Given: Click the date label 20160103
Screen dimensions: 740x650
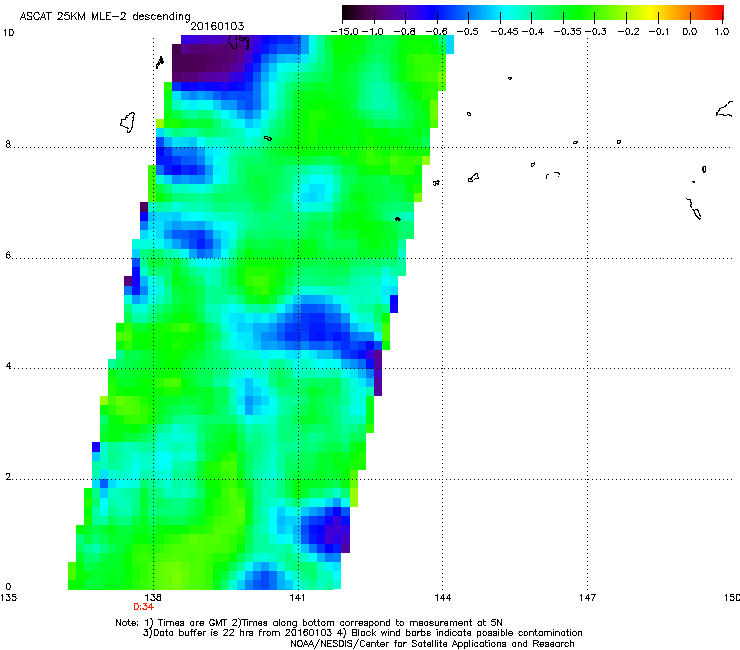Looking at the screenshot, I should [x=217, y=26].
